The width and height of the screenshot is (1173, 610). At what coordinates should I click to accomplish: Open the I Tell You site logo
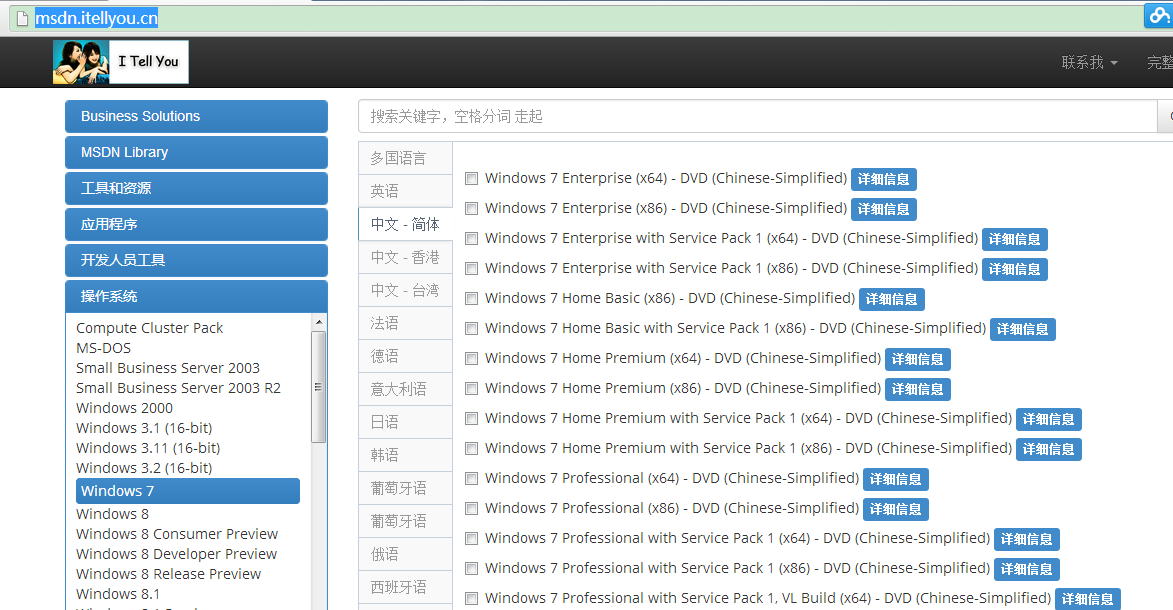click(x=120, y=62)
